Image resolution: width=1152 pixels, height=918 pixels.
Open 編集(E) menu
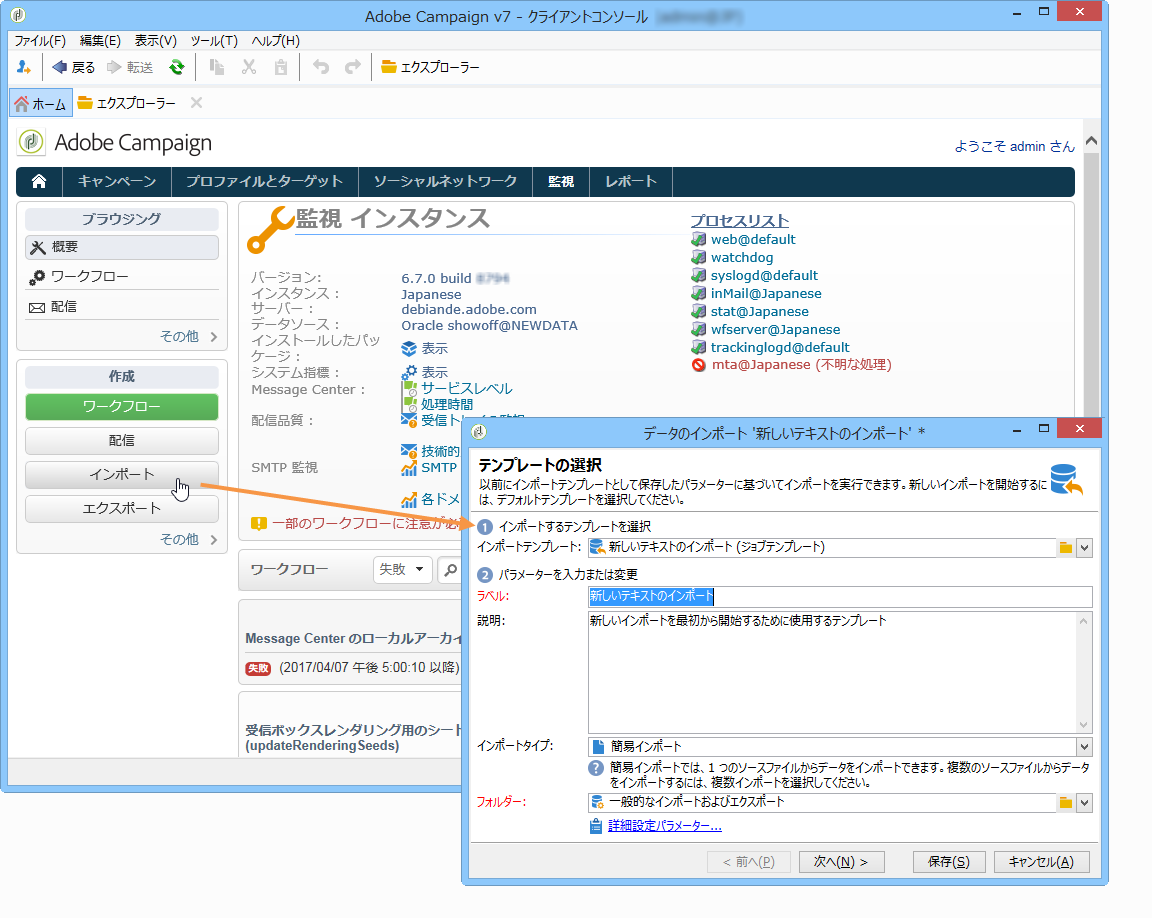(x=100, y=41)
